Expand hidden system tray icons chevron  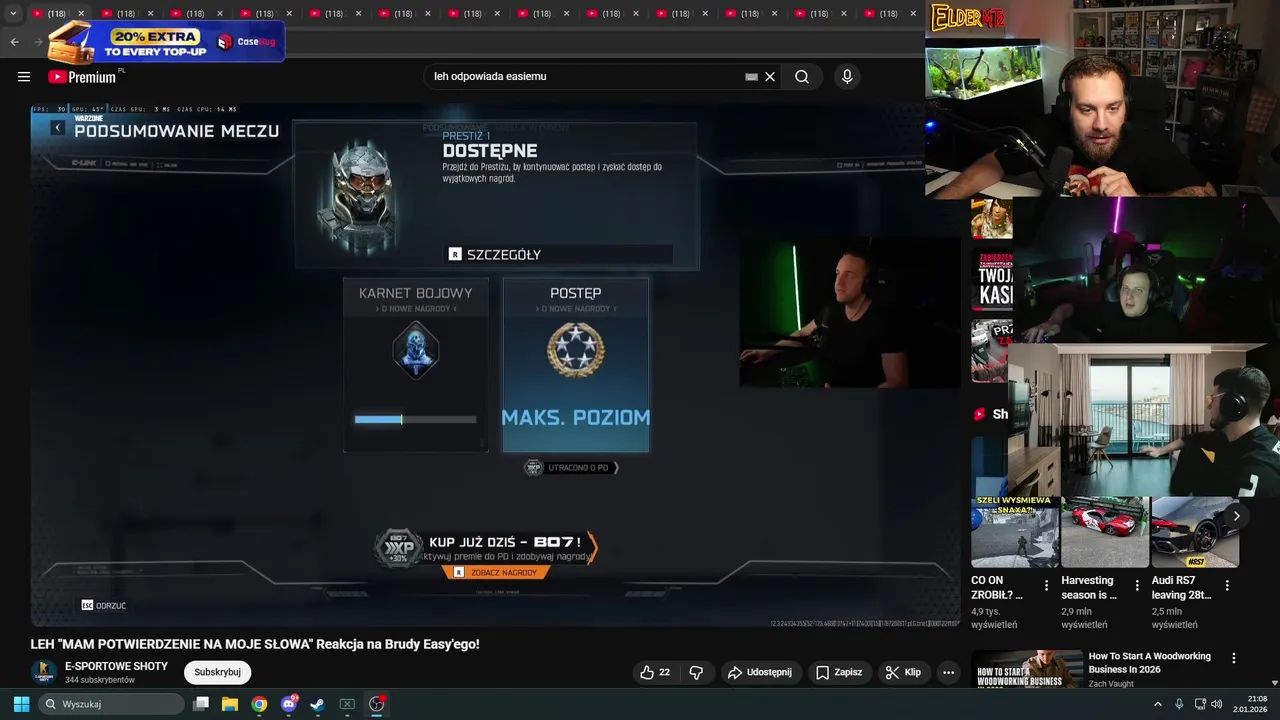tap(1158, 704)
